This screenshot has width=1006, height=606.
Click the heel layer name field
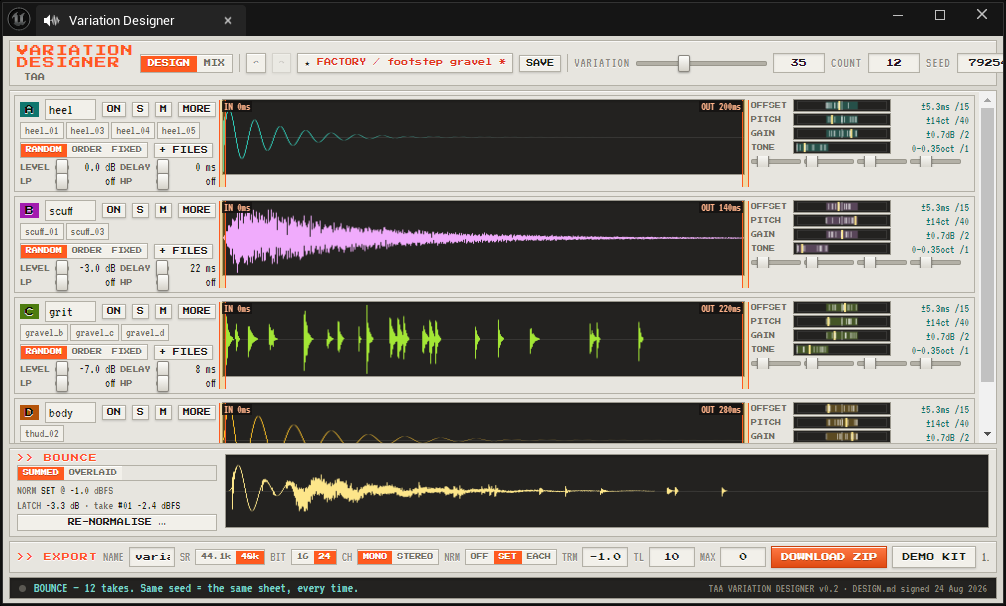tap(70, 110)
